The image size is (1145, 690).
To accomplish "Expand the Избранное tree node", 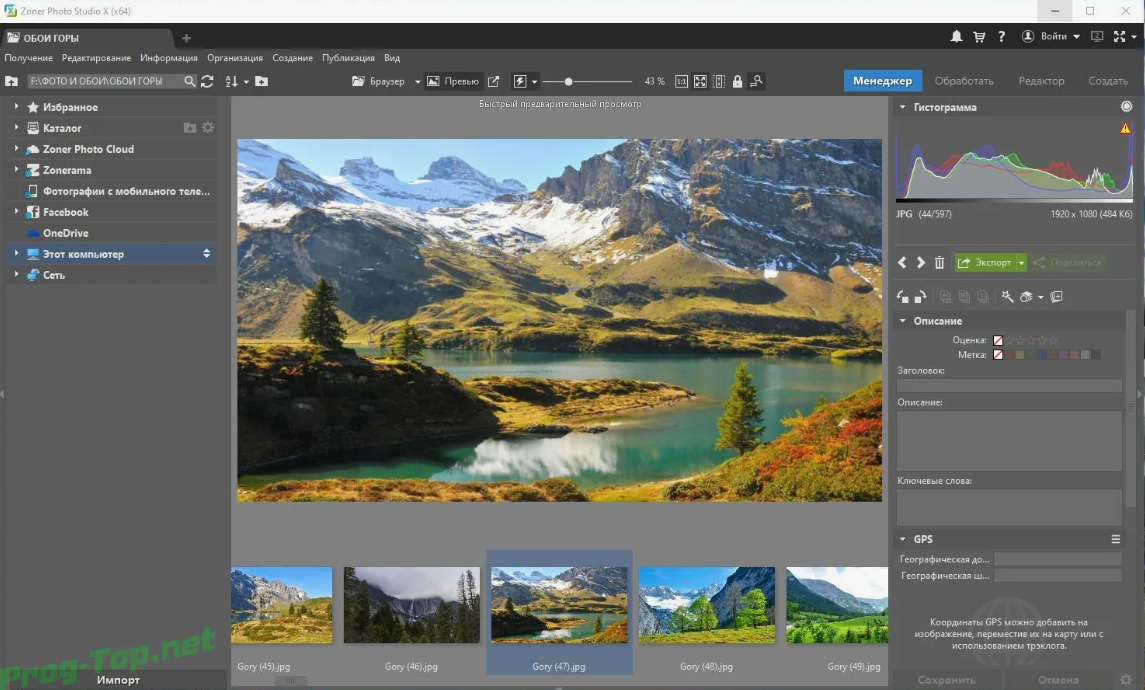I will point(16,107).
